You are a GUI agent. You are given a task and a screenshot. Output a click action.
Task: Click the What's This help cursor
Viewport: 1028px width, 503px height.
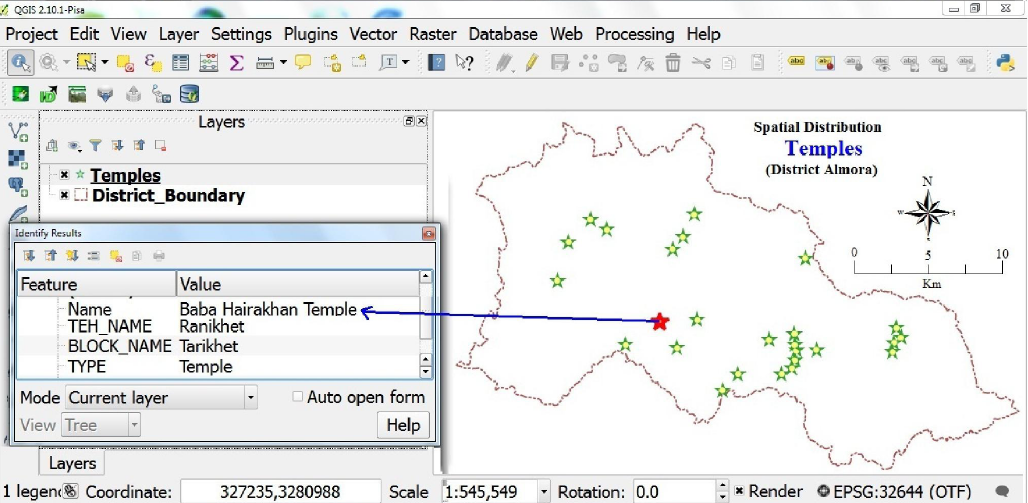click(x=464, y=62)
